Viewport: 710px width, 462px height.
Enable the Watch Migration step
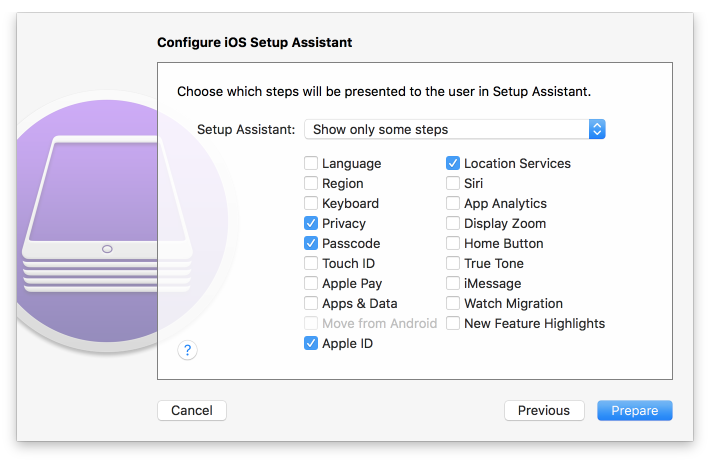(x=453, y=303)
